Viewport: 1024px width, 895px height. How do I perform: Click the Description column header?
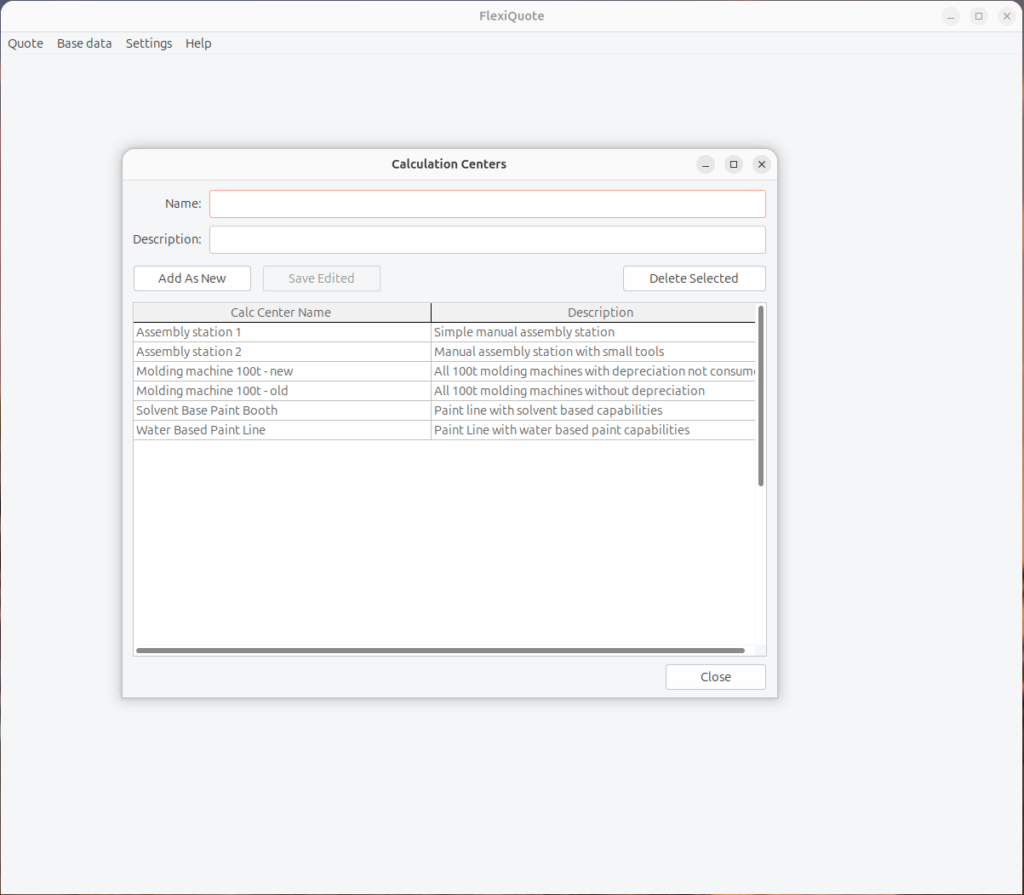[x=600, y=312]
